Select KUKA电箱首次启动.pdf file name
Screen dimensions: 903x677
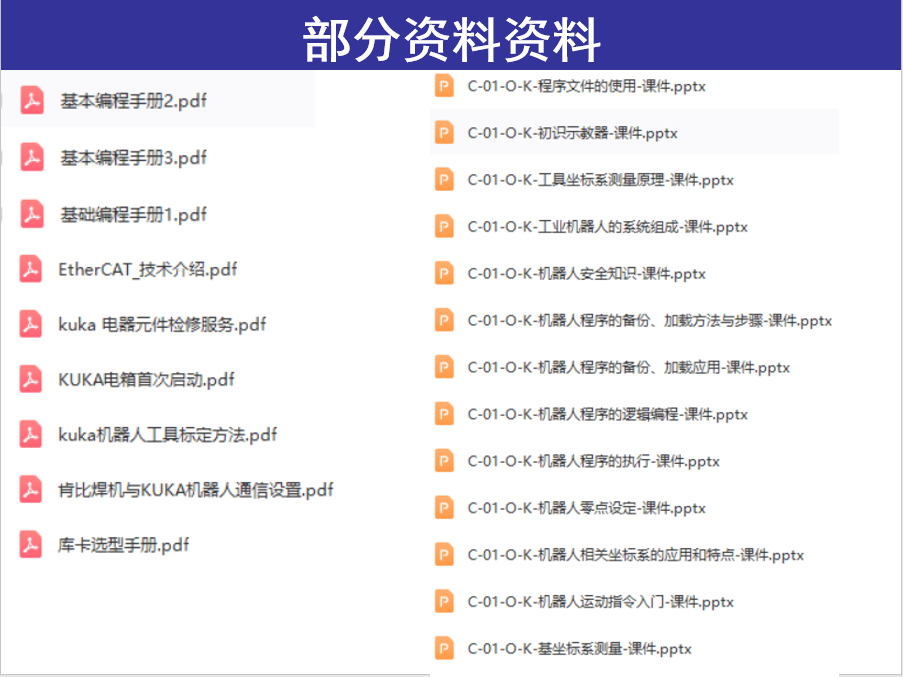point(146,380)
